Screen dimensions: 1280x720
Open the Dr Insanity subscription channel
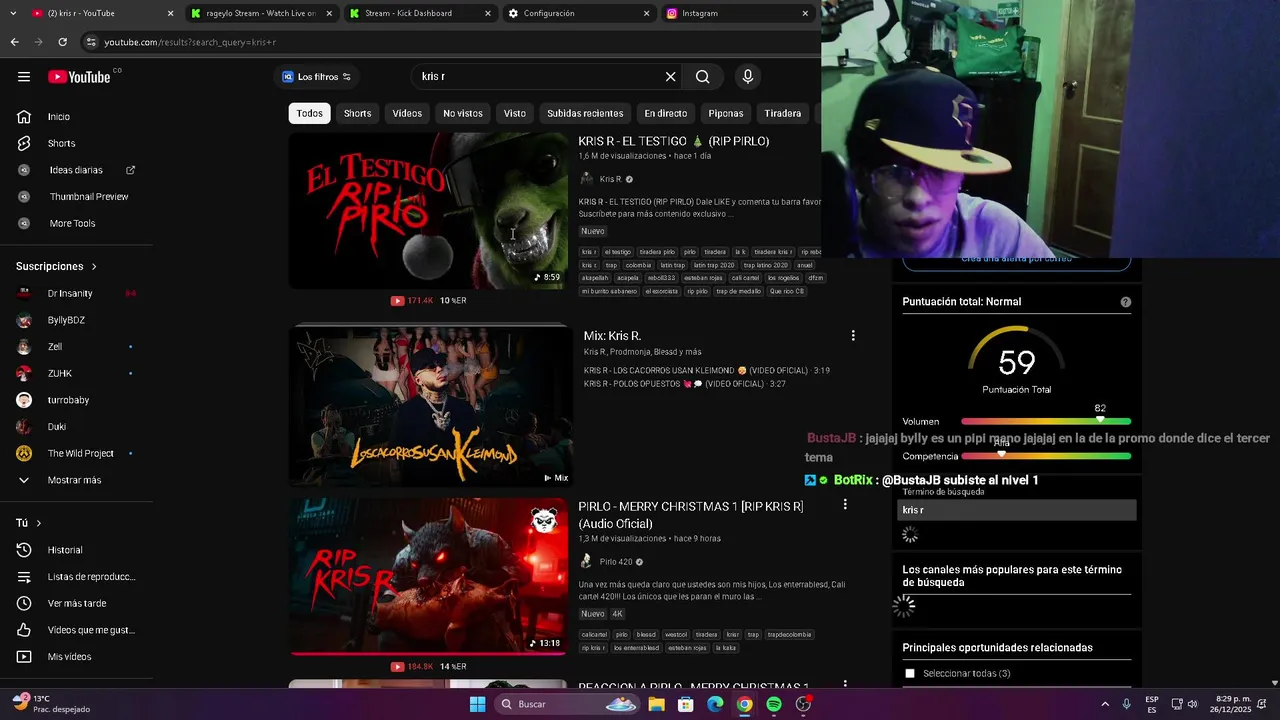coord(70,293)
